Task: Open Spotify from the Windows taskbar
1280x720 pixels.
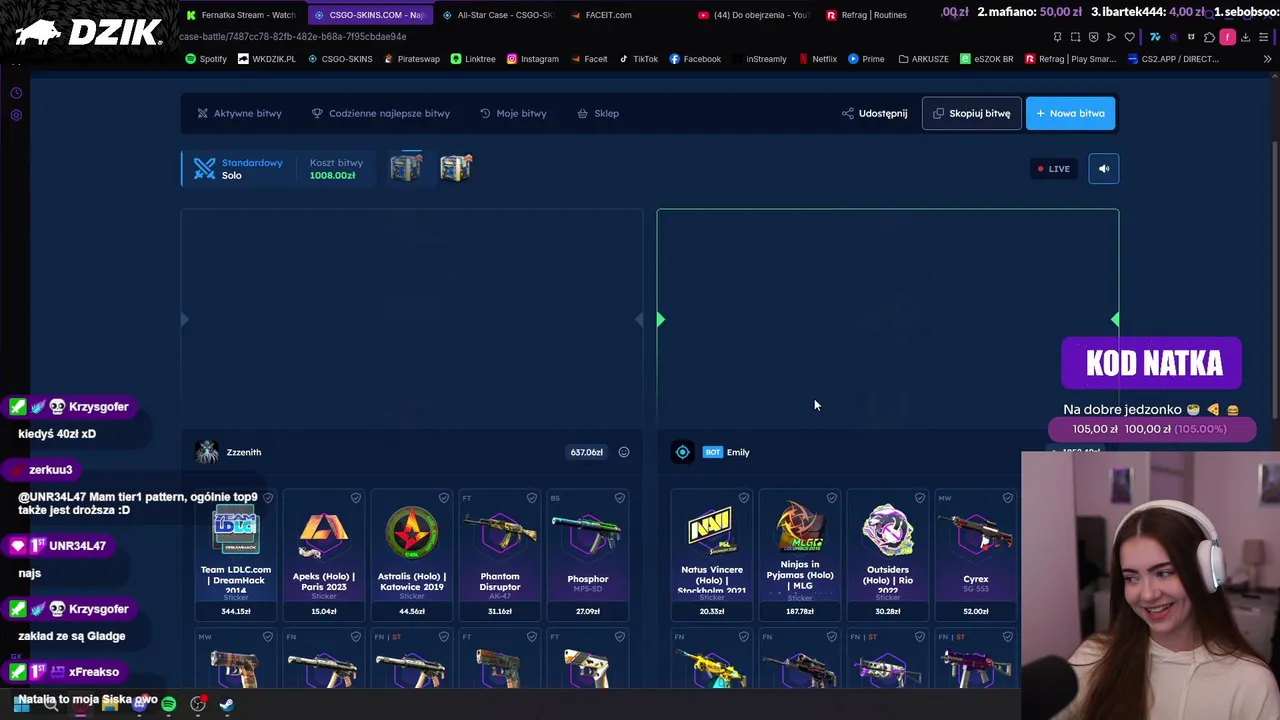Action: [168, 705]
